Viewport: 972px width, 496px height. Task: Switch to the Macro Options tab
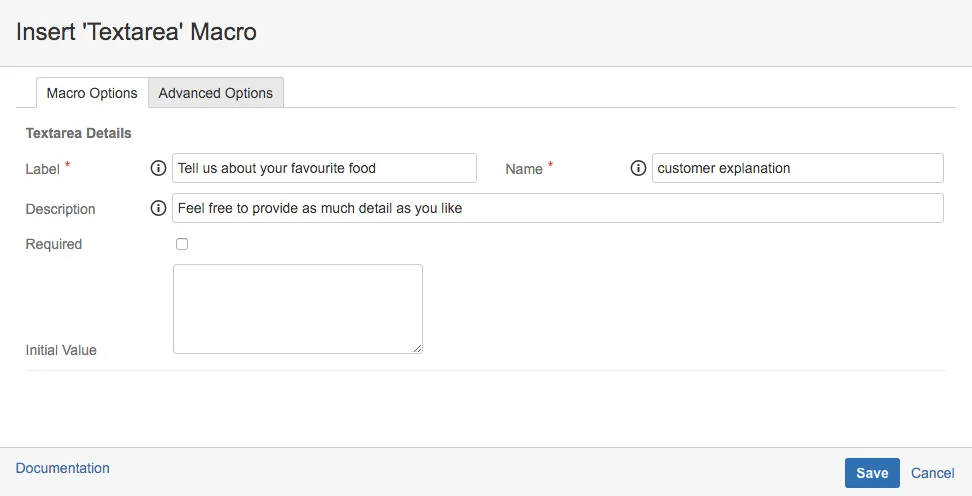92,93
